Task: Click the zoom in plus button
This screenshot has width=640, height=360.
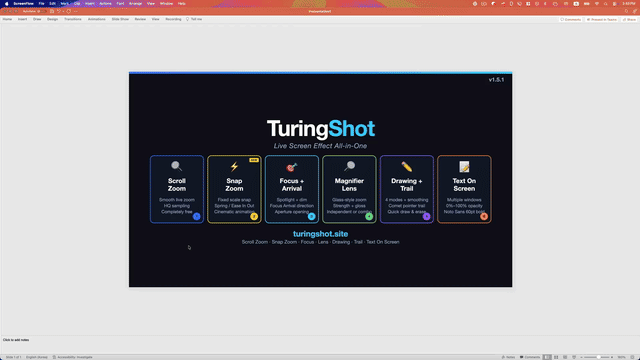Action: coord(612,357)
